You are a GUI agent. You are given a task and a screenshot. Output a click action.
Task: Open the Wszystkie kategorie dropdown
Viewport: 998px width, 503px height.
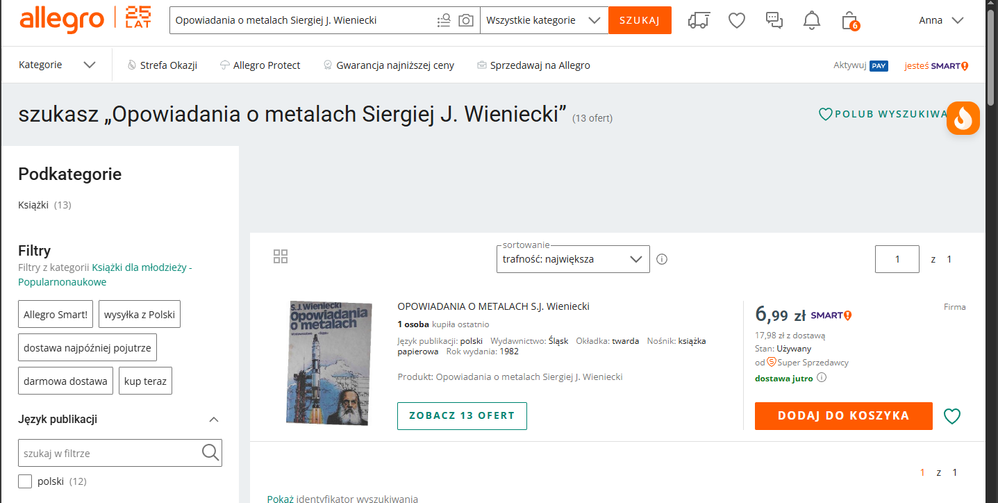coord(544,20)
